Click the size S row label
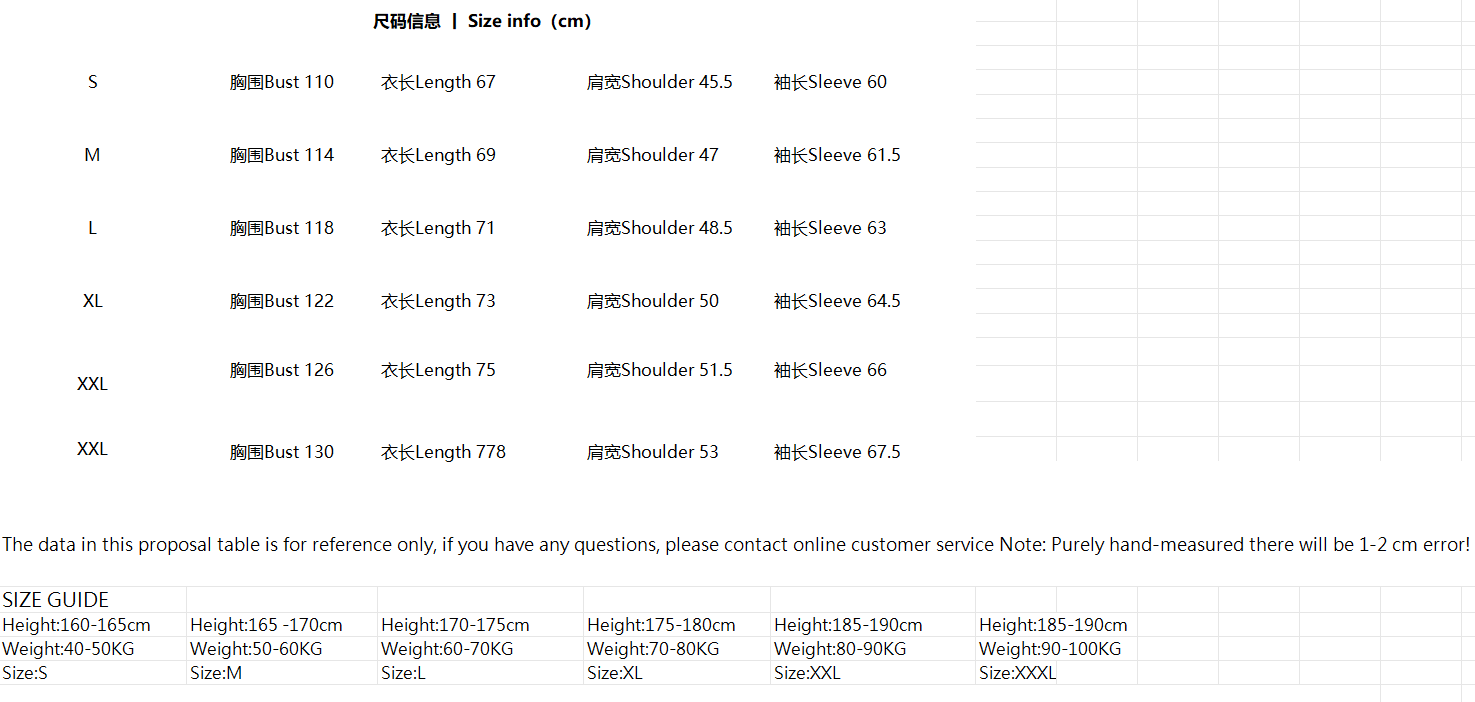1475x702 pixels. [x=93, y=82]
